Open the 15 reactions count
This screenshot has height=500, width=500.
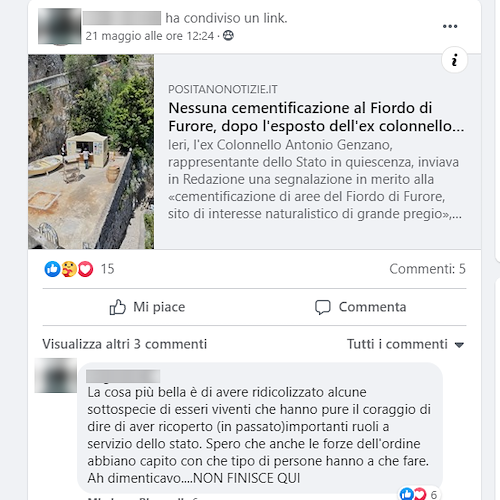tap(107, 269)
